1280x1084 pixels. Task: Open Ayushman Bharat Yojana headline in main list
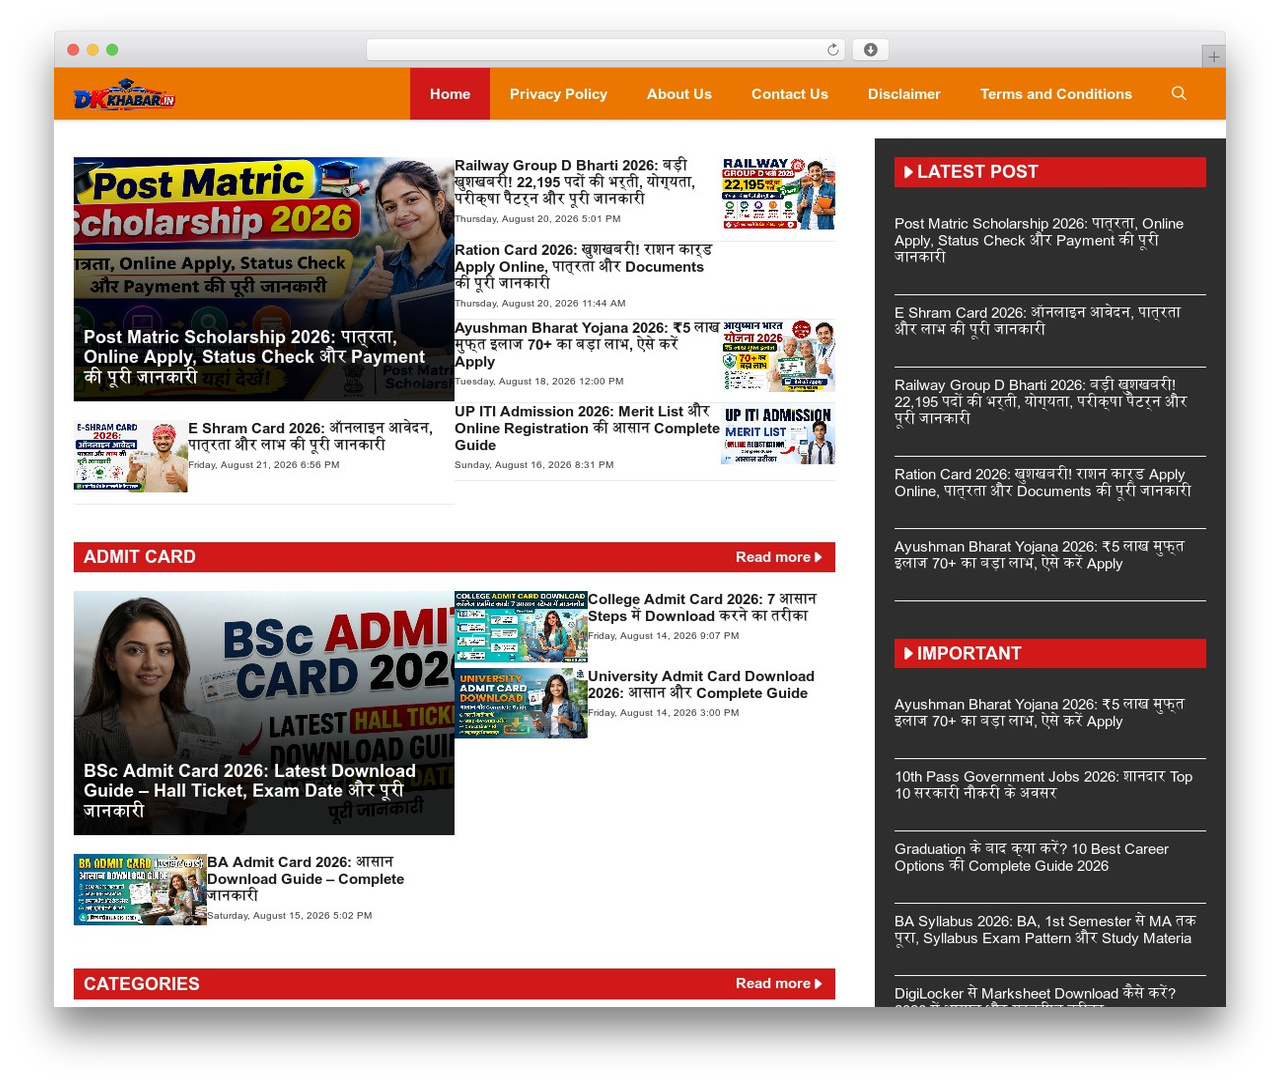(587, 345)
